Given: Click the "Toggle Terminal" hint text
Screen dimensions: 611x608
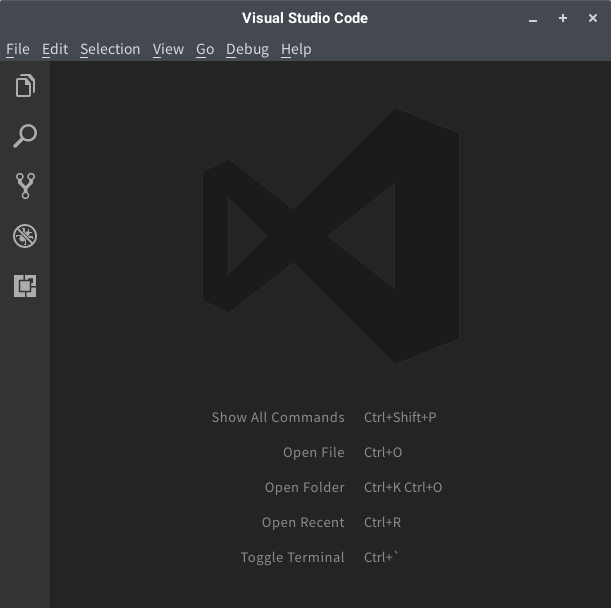Looking at the screenshot, I should [x=293, y=558].
